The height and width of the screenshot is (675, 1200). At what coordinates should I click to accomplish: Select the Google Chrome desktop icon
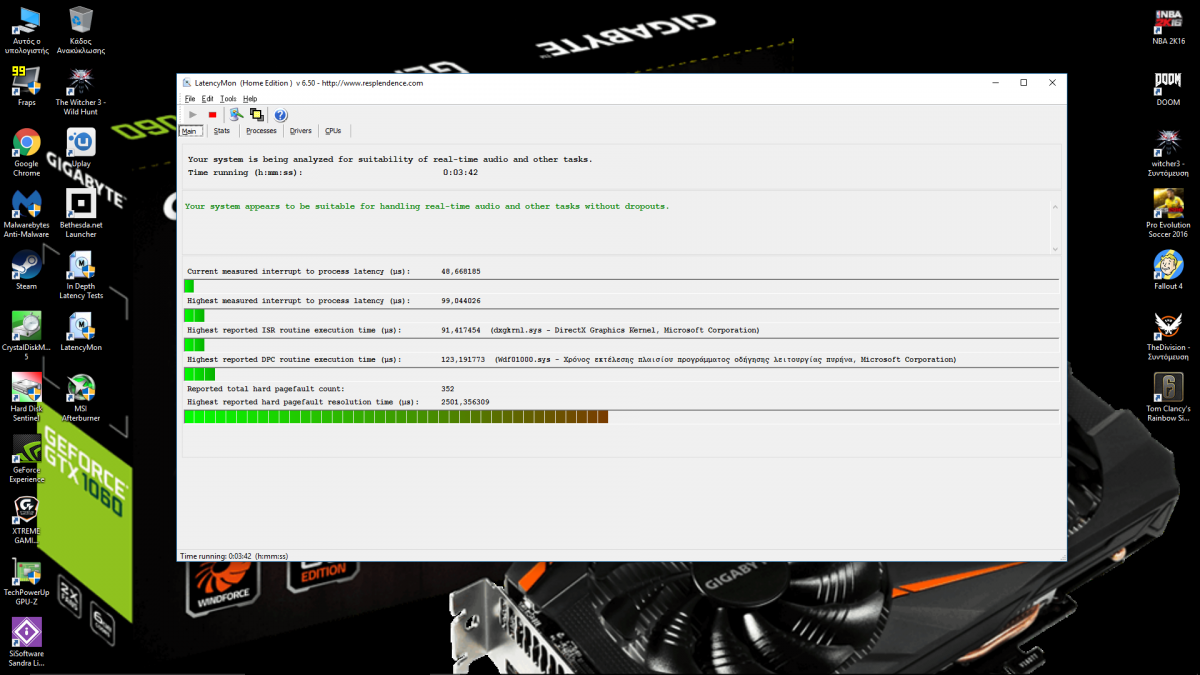[26, 153]
